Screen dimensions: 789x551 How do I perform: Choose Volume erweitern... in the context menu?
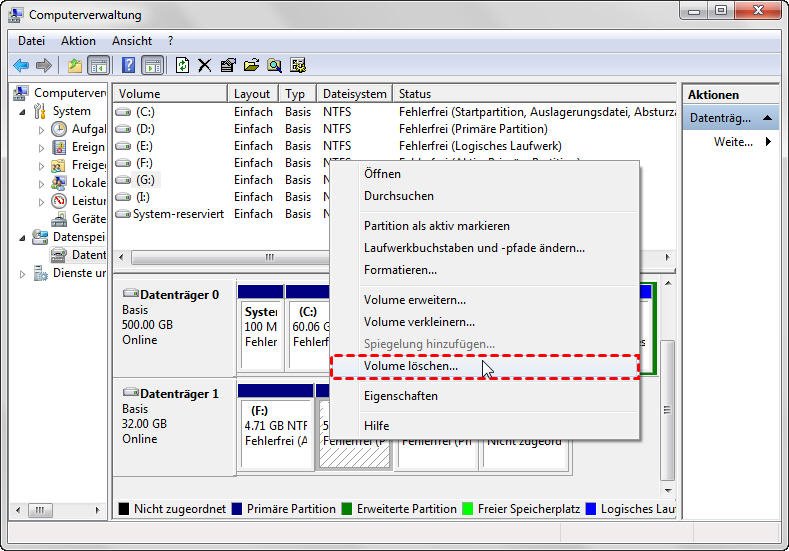[x=485, y=300]
